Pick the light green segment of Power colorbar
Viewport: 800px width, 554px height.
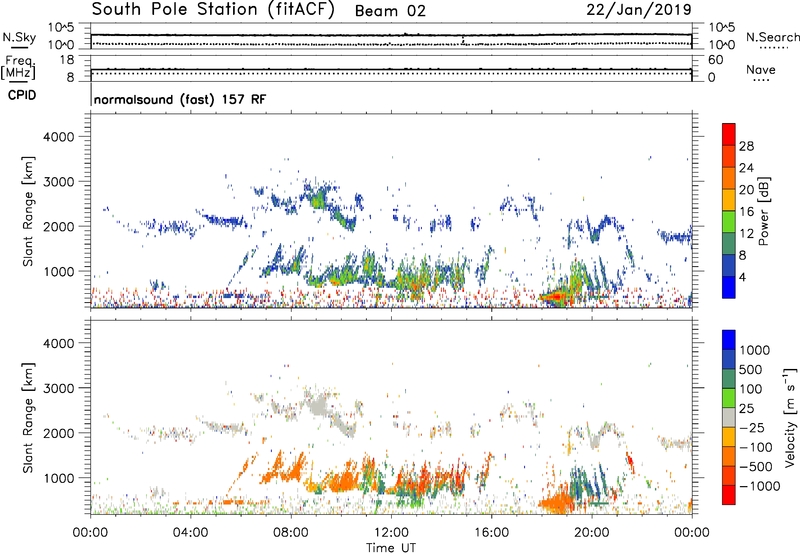tap(729, 222)
